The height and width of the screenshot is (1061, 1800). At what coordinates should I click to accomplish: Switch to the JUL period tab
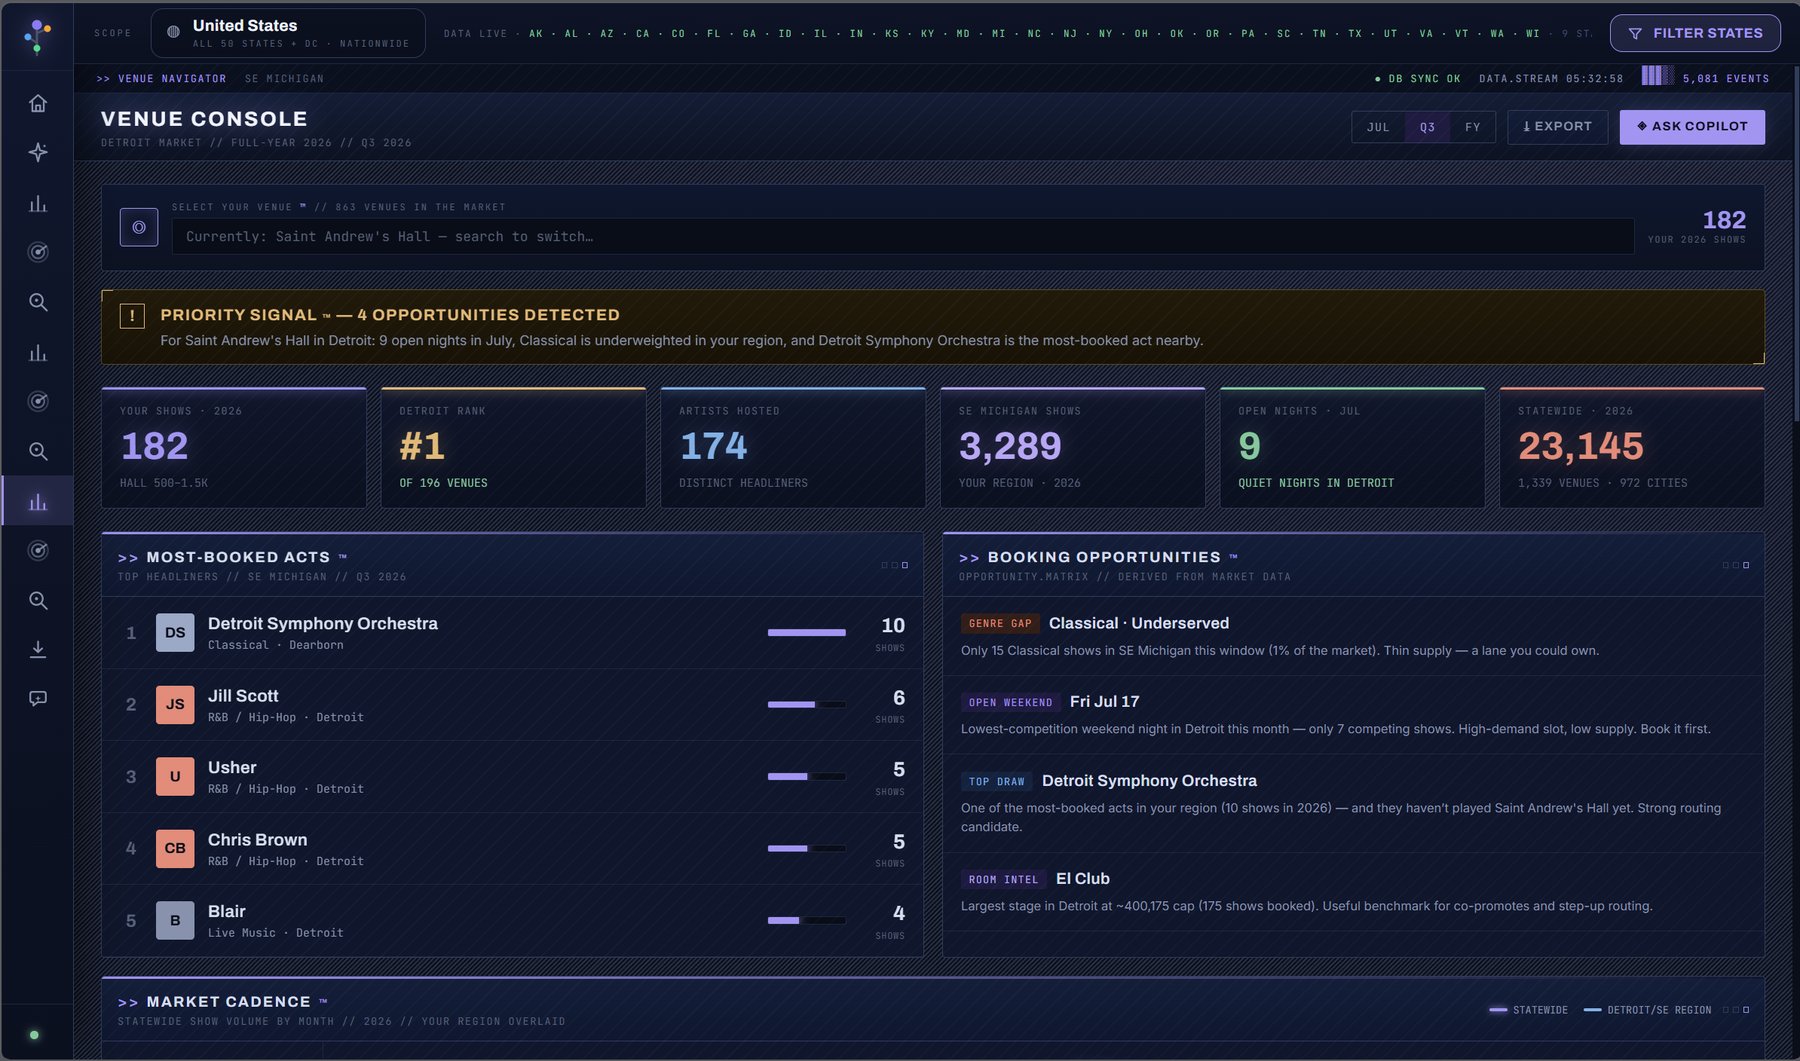1378,127
